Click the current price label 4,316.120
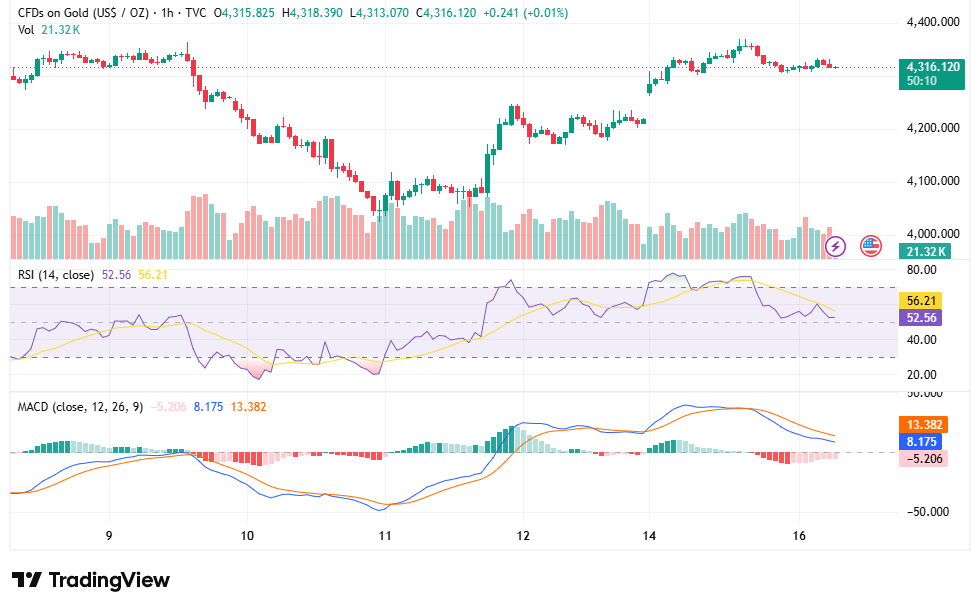 932,67
